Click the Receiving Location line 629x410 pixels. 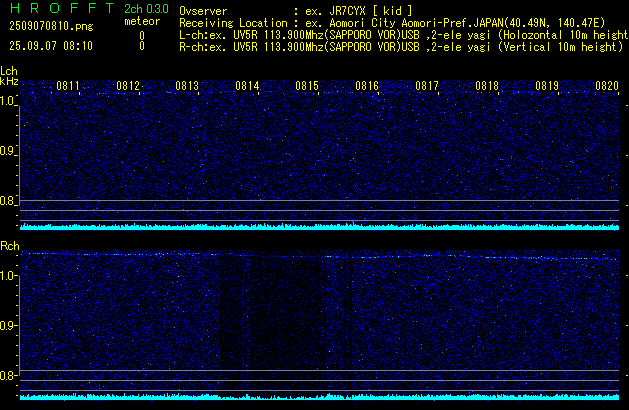(392, 23)
